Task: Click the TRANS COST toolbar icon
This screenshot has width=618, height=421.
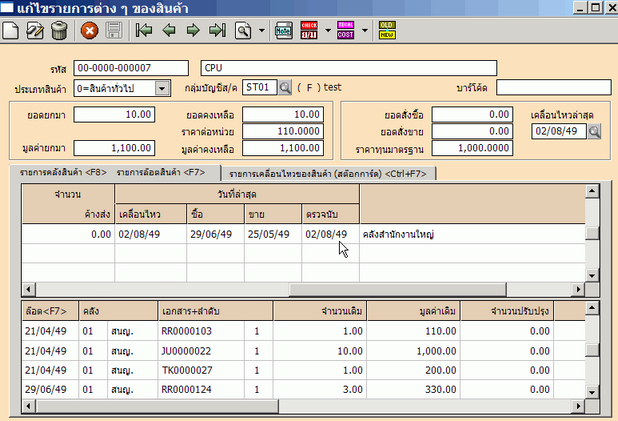Action: (344, 31)
